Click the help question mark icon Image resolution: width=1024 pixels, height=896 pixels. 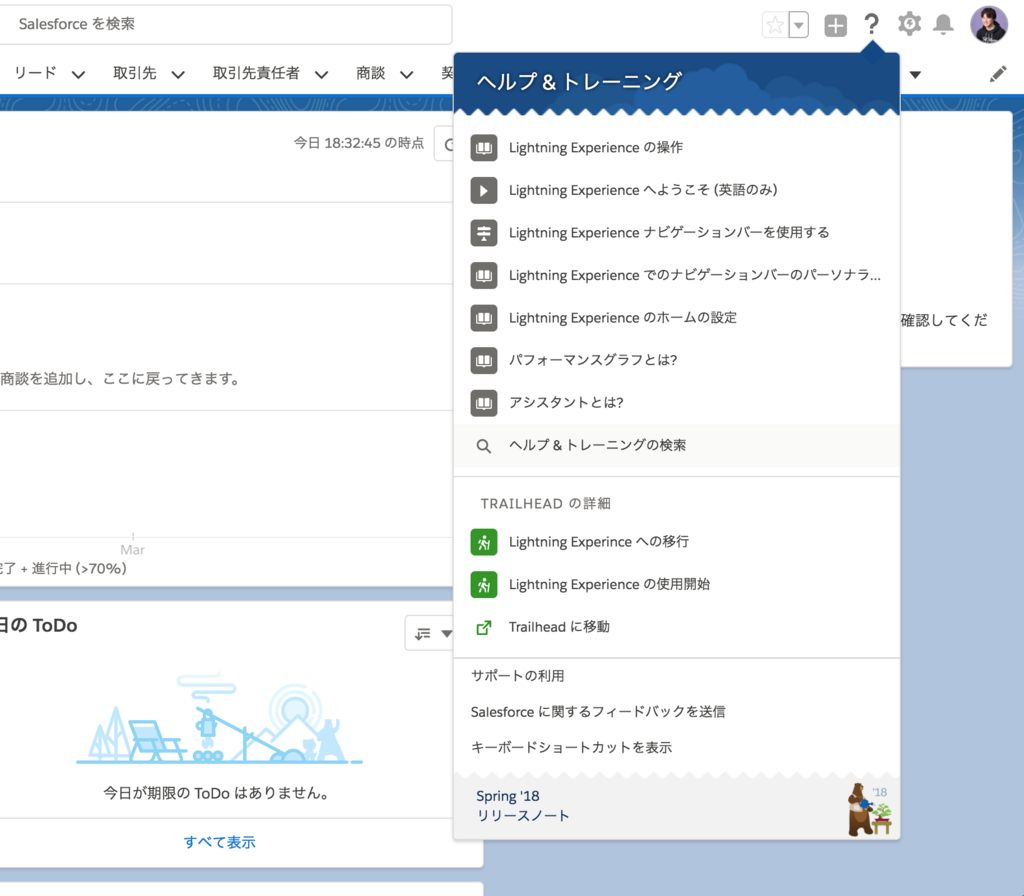(871, 25)
